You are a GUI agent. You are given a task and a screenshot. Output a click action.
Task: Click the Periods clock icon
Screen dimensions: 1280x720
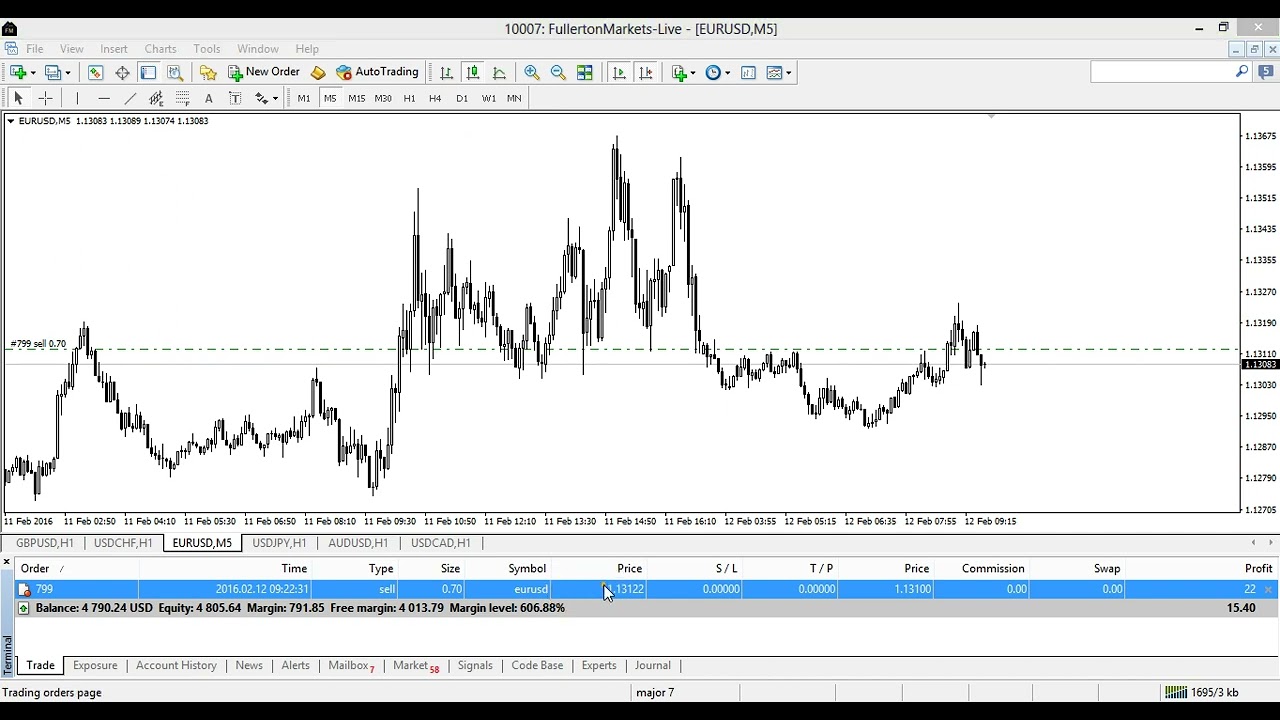pos(713,72)
